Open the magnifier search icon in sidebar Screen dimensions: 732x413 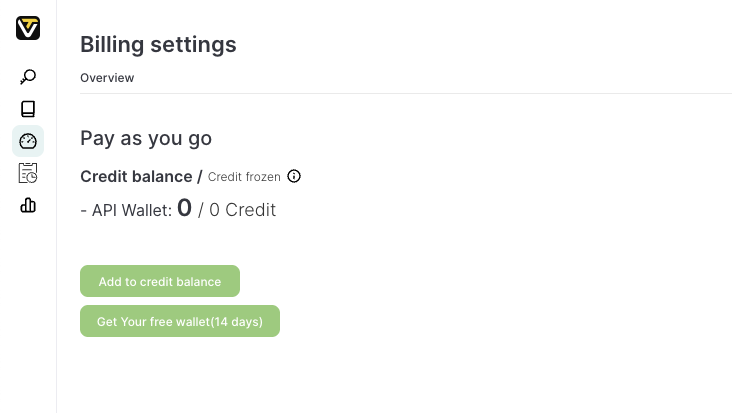coord(28,77)
